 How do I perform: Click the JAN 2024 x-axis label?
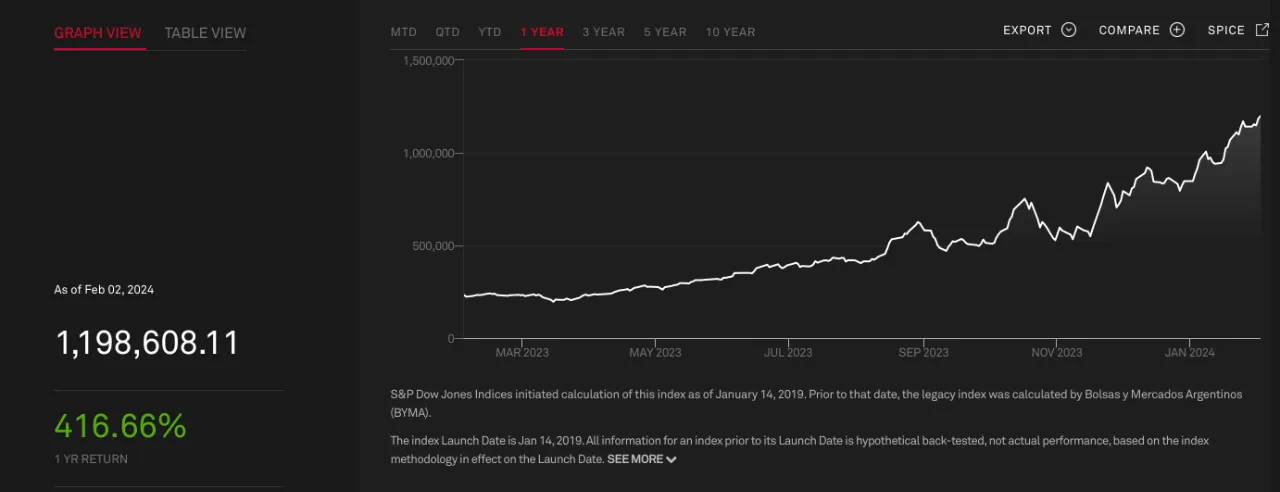(1189, 353)
